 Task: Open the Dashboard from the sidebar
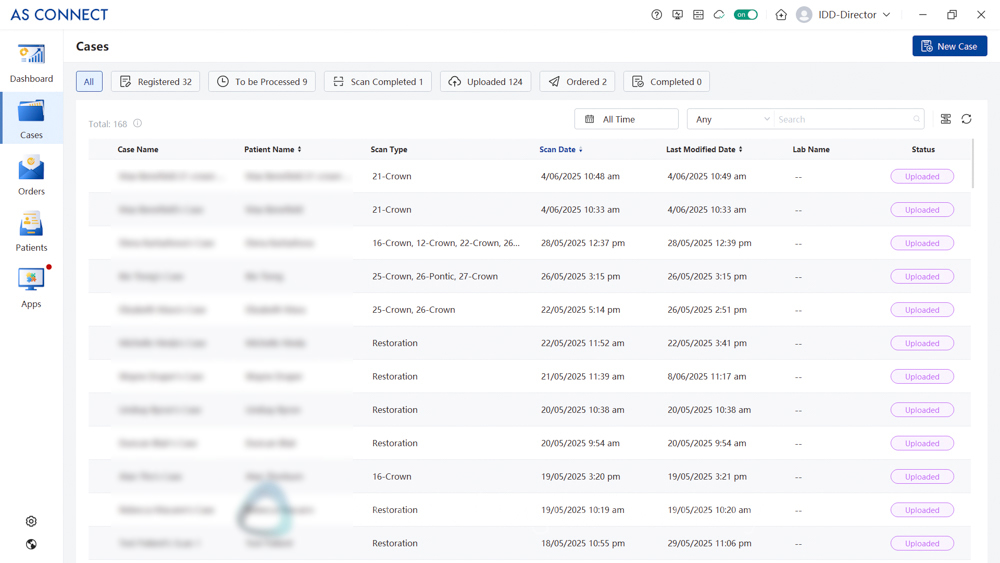tap(31, 63)
